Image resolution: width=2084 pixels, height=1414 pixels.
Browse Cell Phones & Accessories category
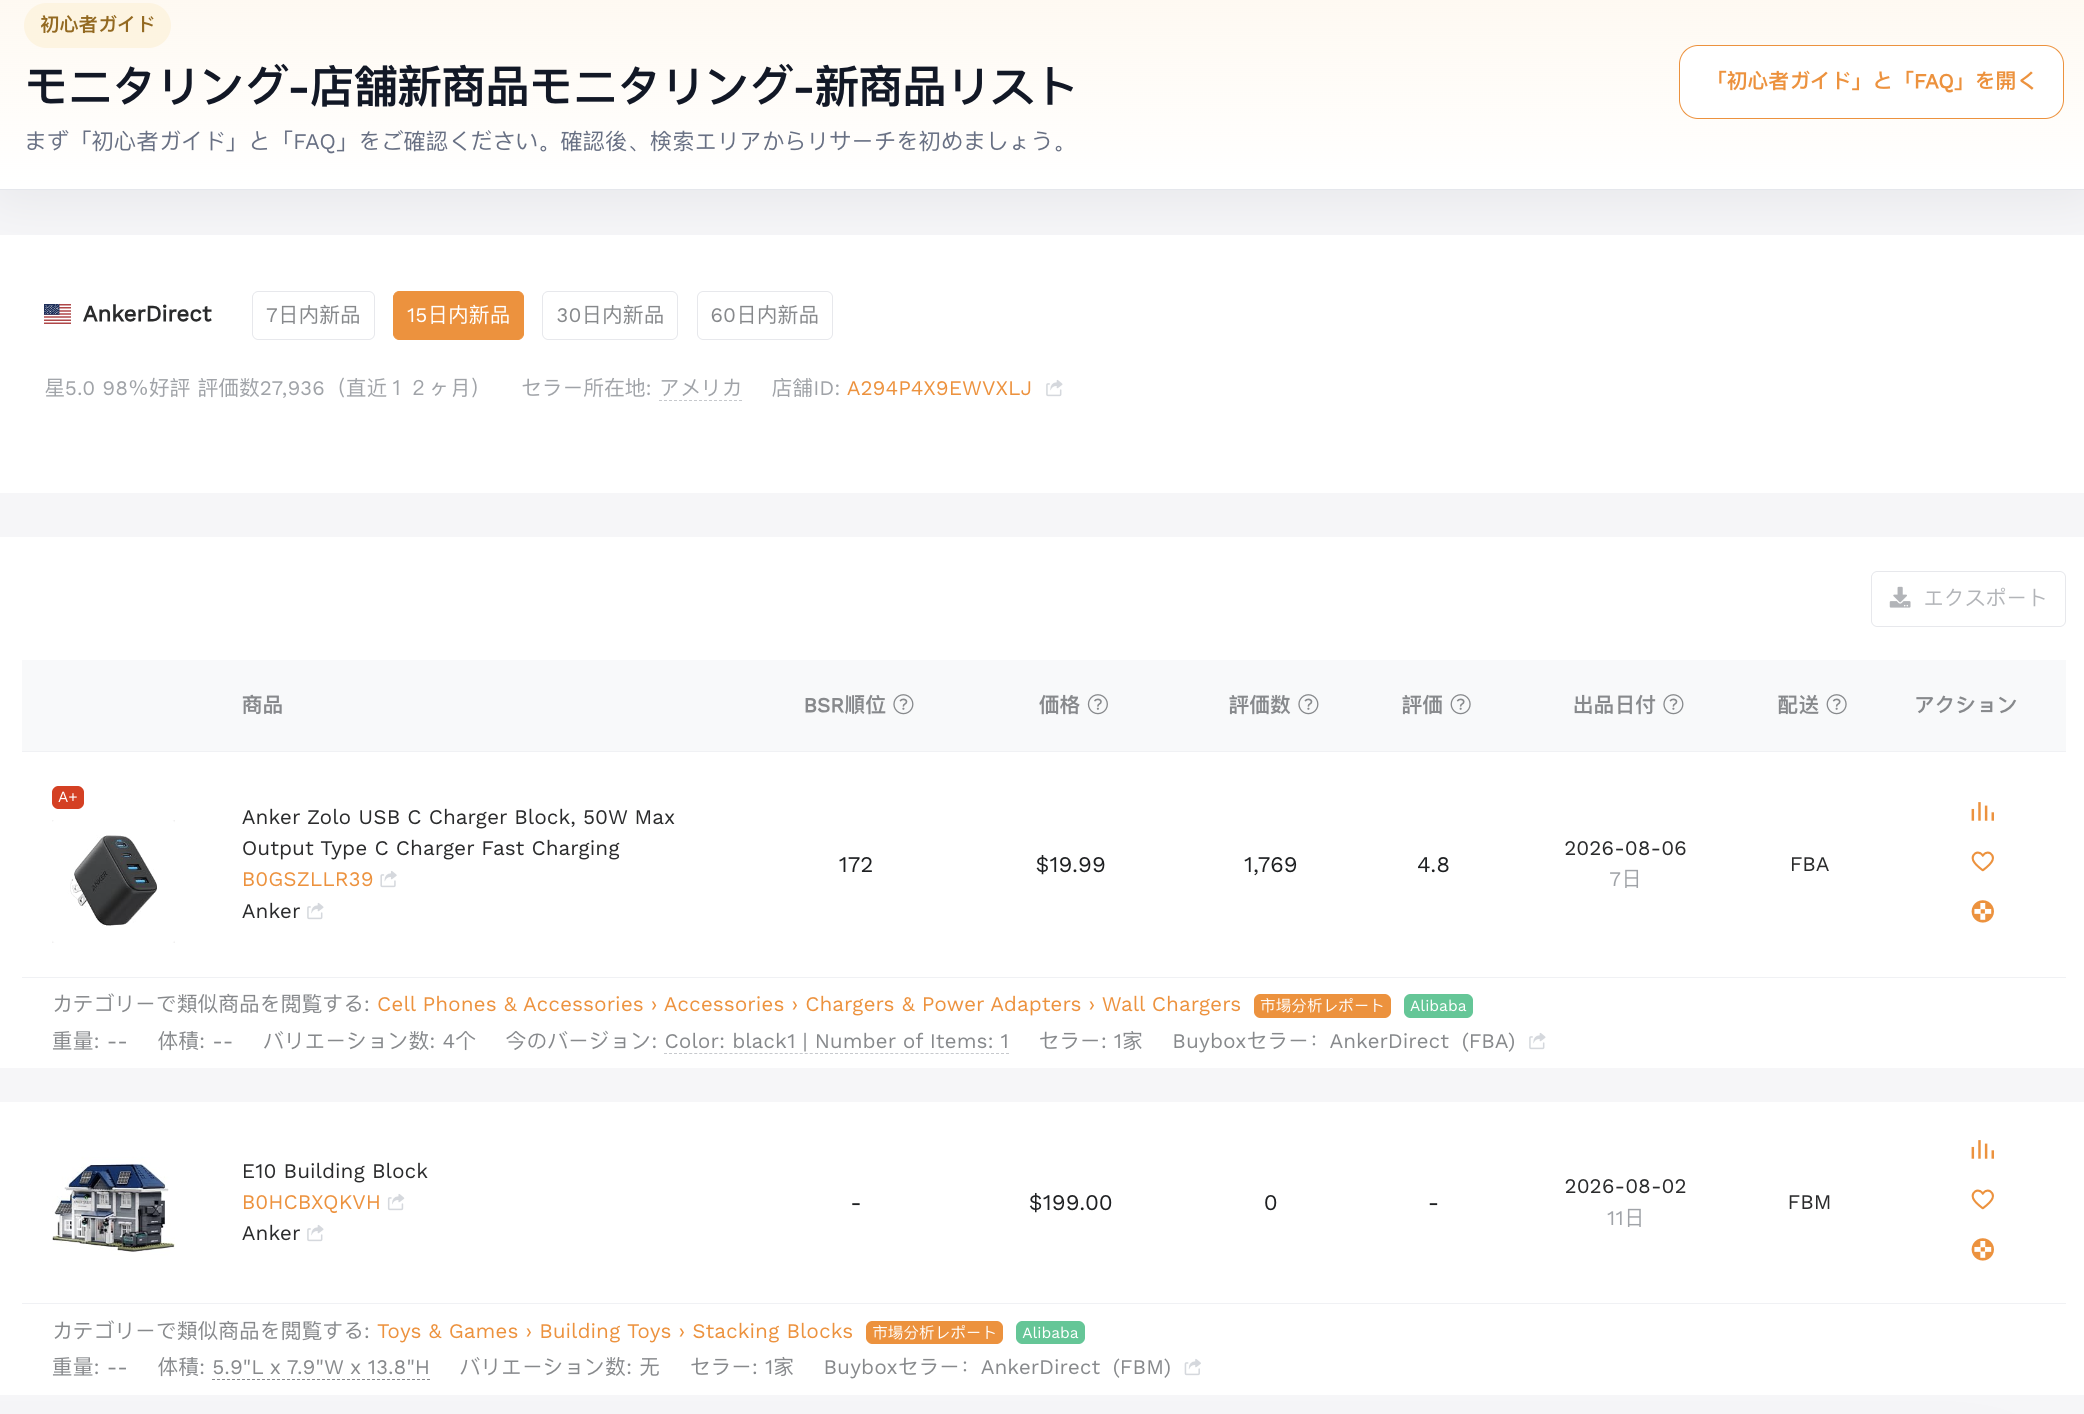pos(510,1004)
